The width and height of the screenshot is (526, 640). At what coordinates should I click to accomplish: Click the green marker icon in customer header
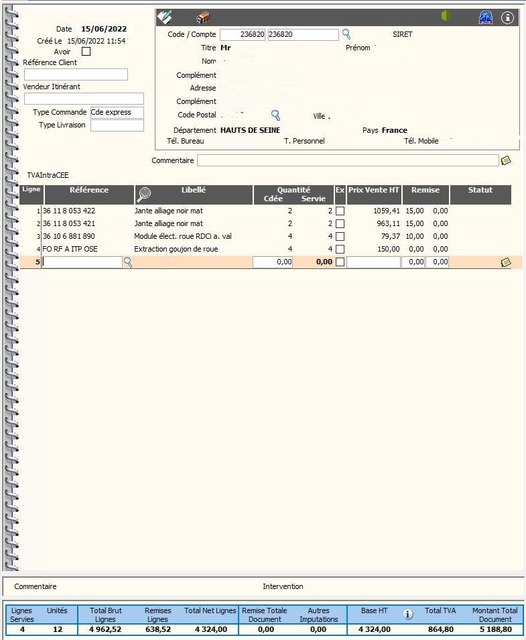pyautogui.click(x=446, y=16)
